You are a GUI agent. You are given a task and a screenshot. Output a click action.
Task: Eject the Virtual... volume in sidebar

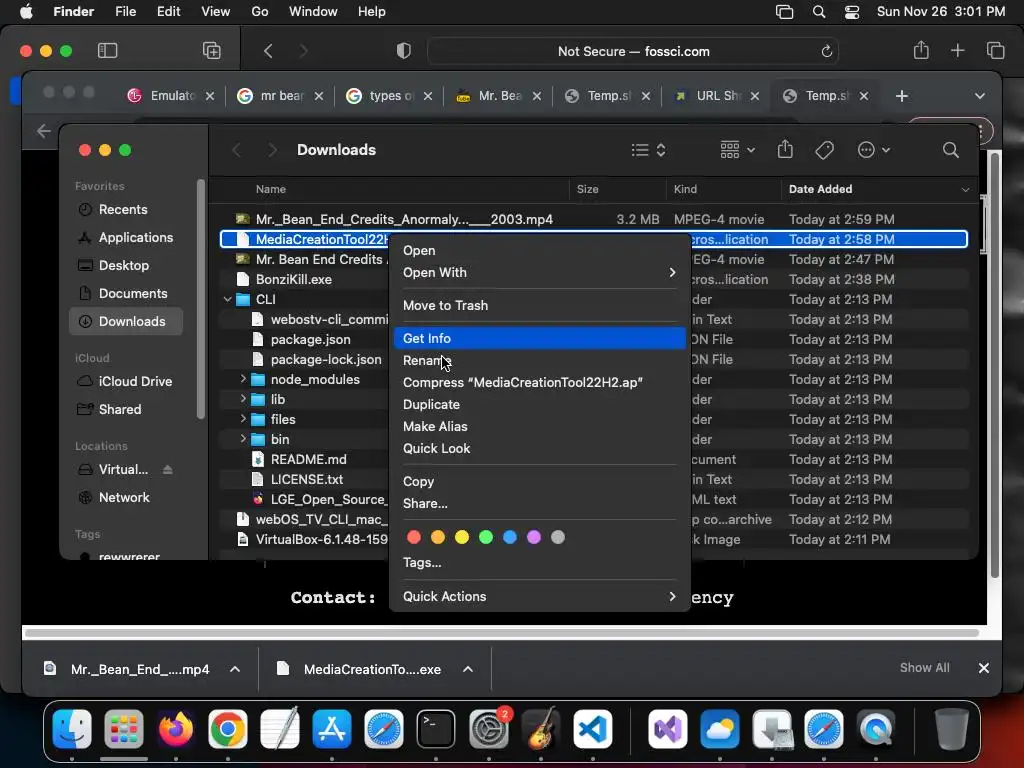pyautogui.click(x=167, y=470)
